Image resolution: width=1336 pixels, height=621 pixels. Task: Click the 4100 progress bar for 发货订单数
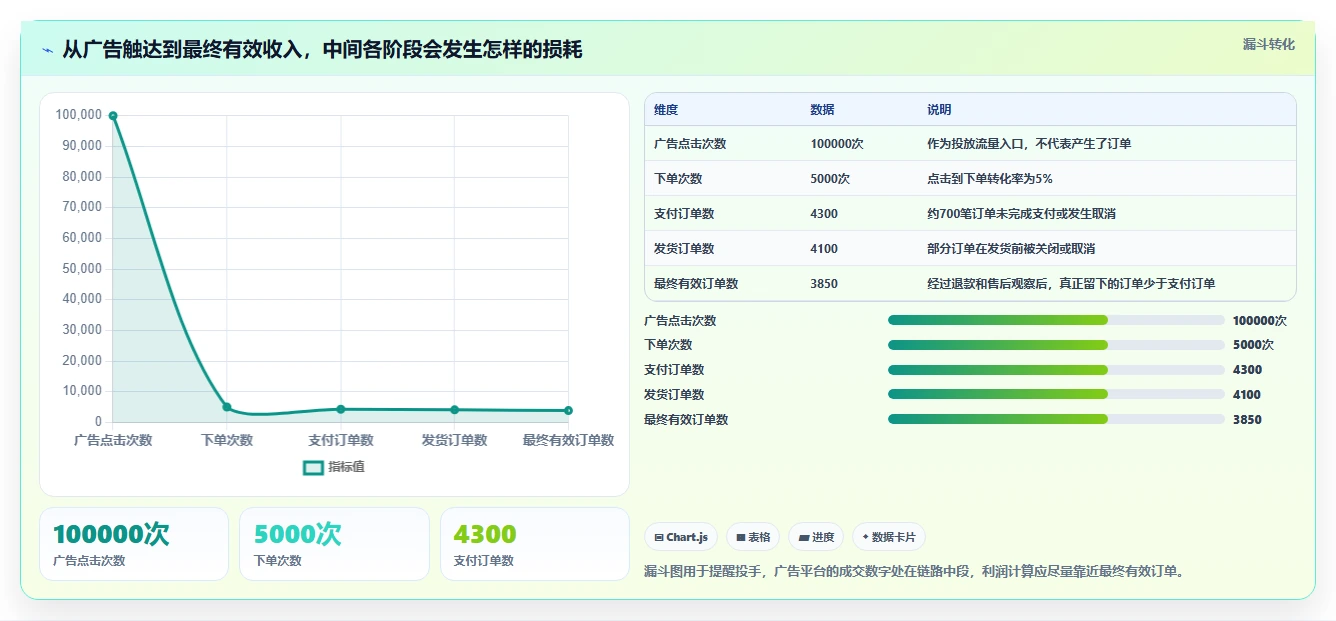click(1056, 394)
